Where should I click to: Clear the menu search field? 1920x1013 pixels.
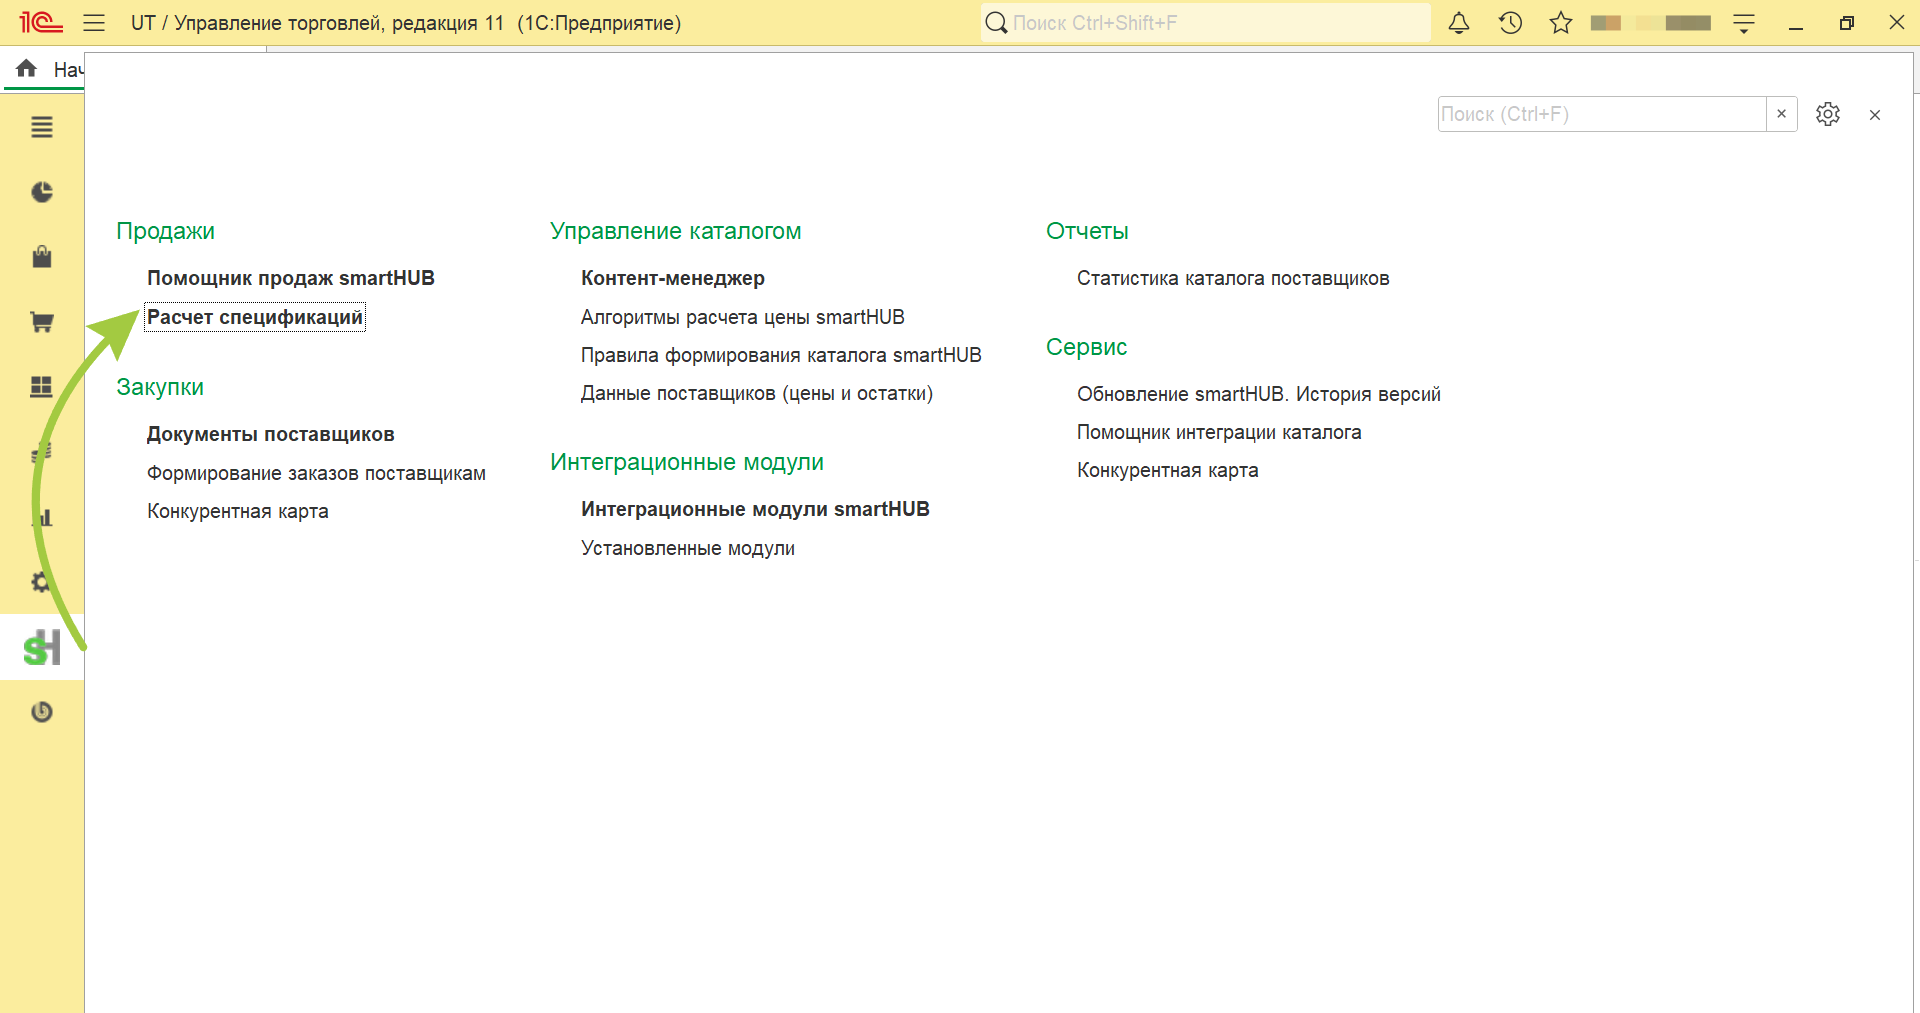tap(1781, 114)
